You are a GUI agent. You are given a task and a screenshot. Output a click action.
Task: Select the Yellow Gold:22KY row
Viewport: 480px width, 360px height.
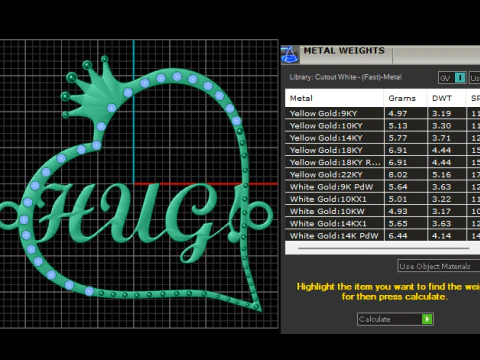[x=382, y=174]
